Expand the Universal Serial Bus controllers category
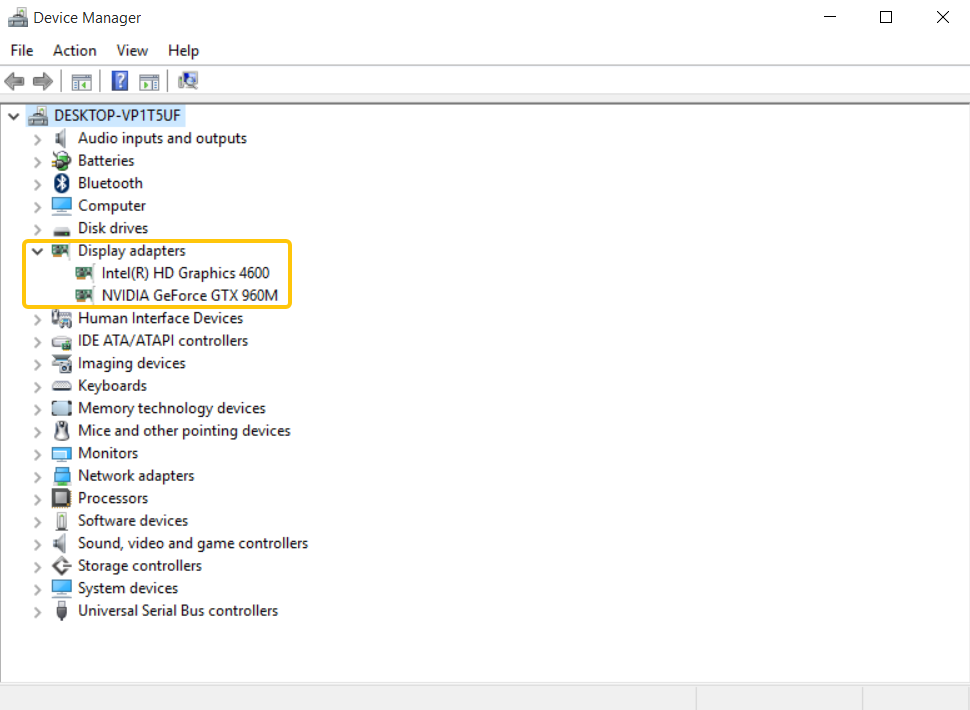This screenshot has width=970, height=710. pos(37,610)
